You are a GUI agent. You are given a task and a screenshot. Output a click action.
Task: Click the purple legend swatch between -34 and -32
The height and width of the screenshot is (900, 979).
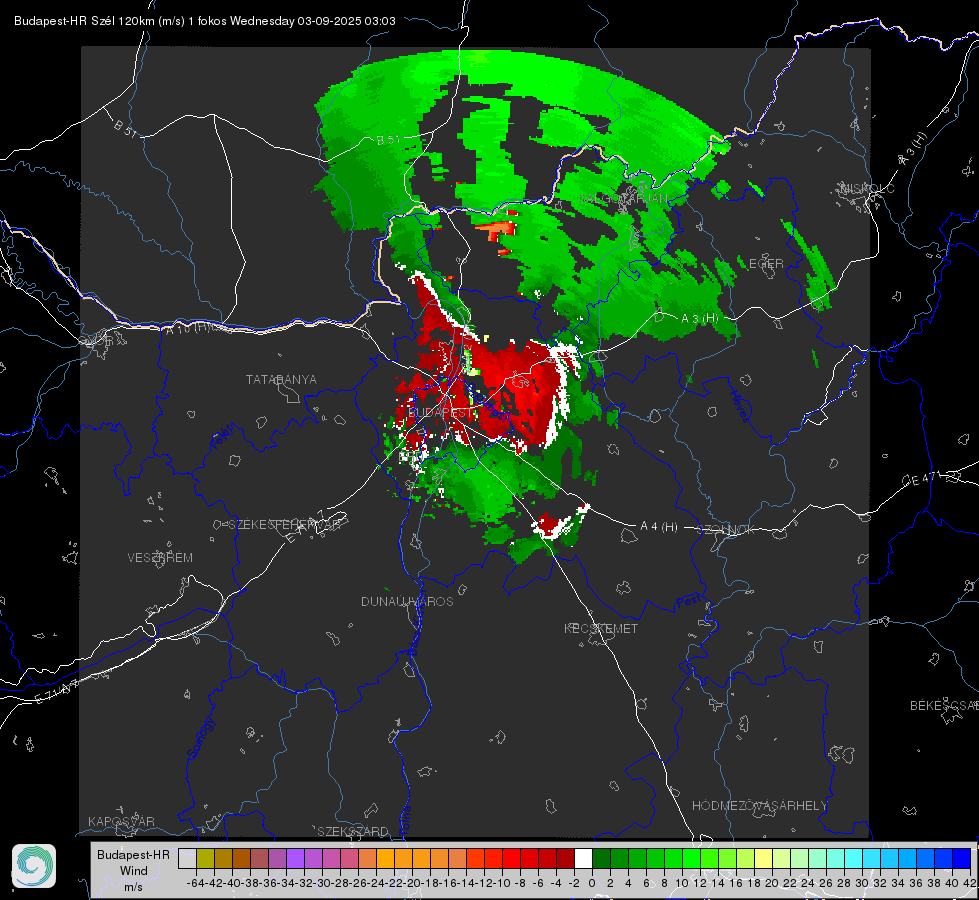click(x=295, y=858)
